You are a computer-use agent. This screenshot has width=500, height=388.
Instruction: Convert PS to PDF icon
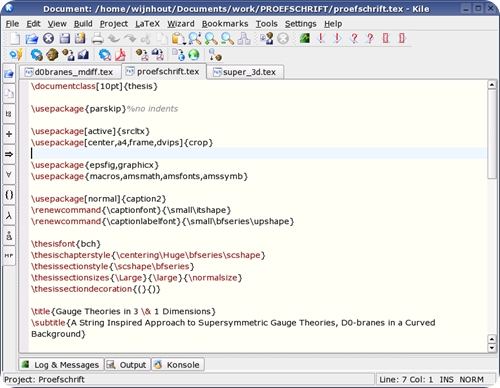coord(158,55)
